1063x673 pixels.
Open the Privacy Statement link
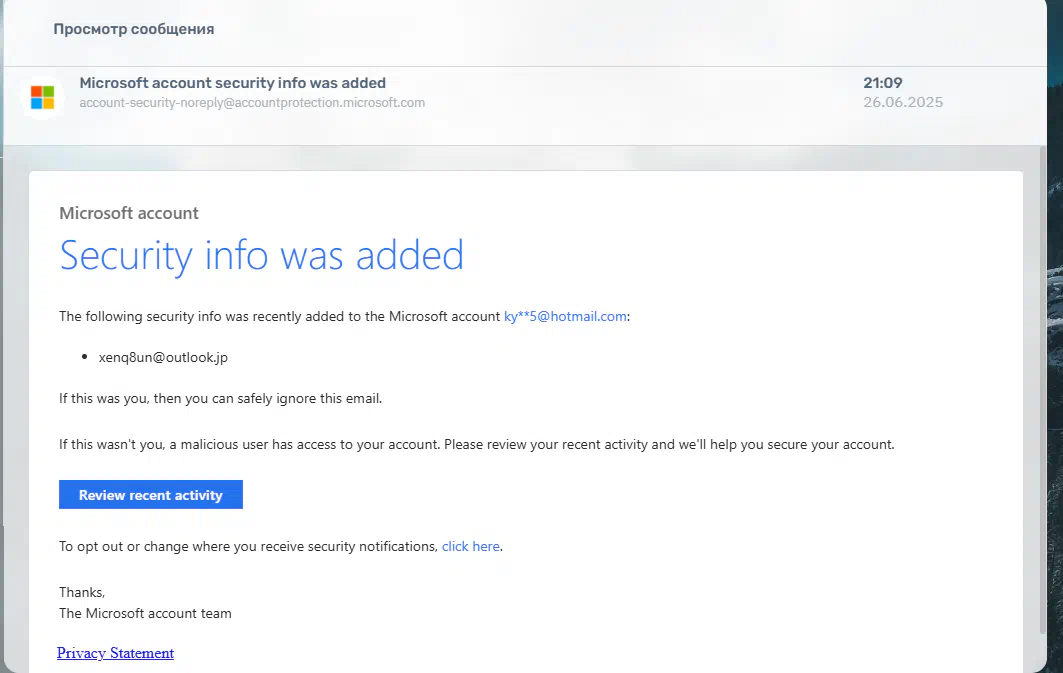click(115, 653)
